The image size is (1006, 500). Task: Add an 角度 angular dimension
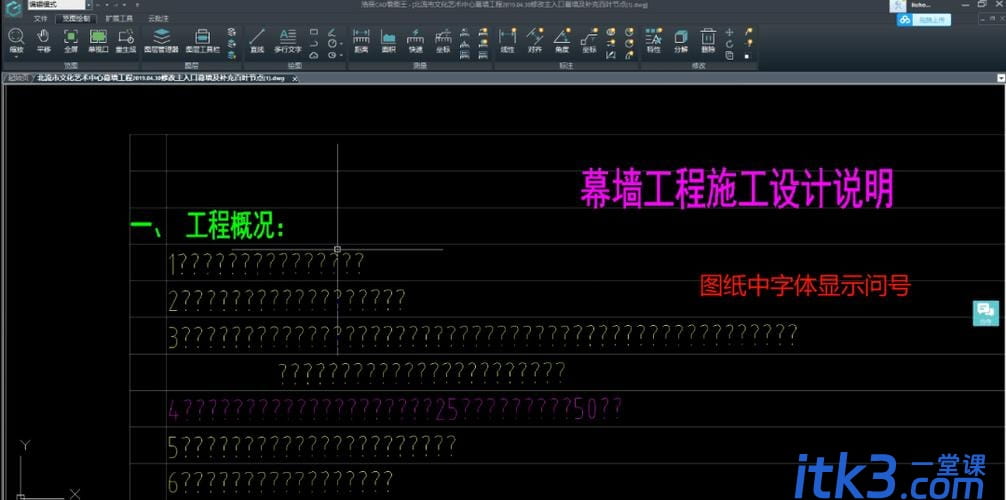click(x=562, y=40)
